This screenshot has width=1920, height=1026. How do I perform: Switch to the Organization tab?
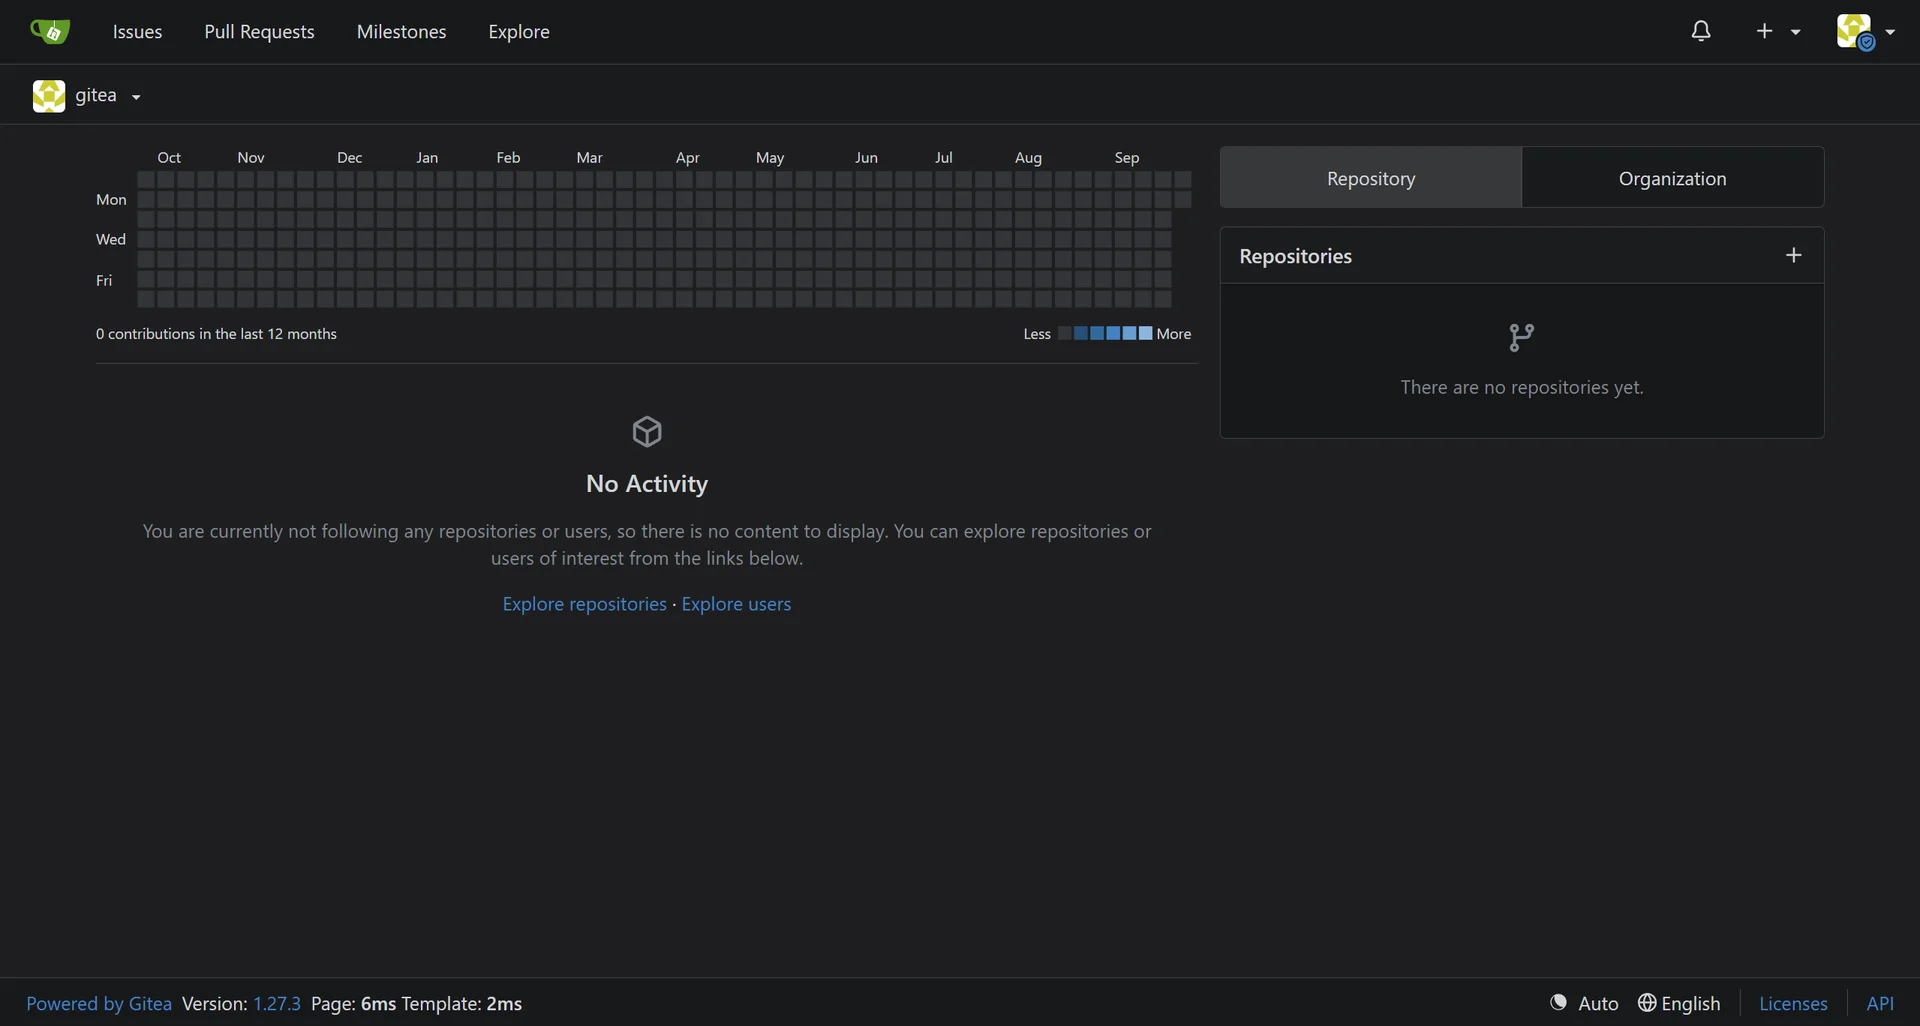tap(1673, 178)
